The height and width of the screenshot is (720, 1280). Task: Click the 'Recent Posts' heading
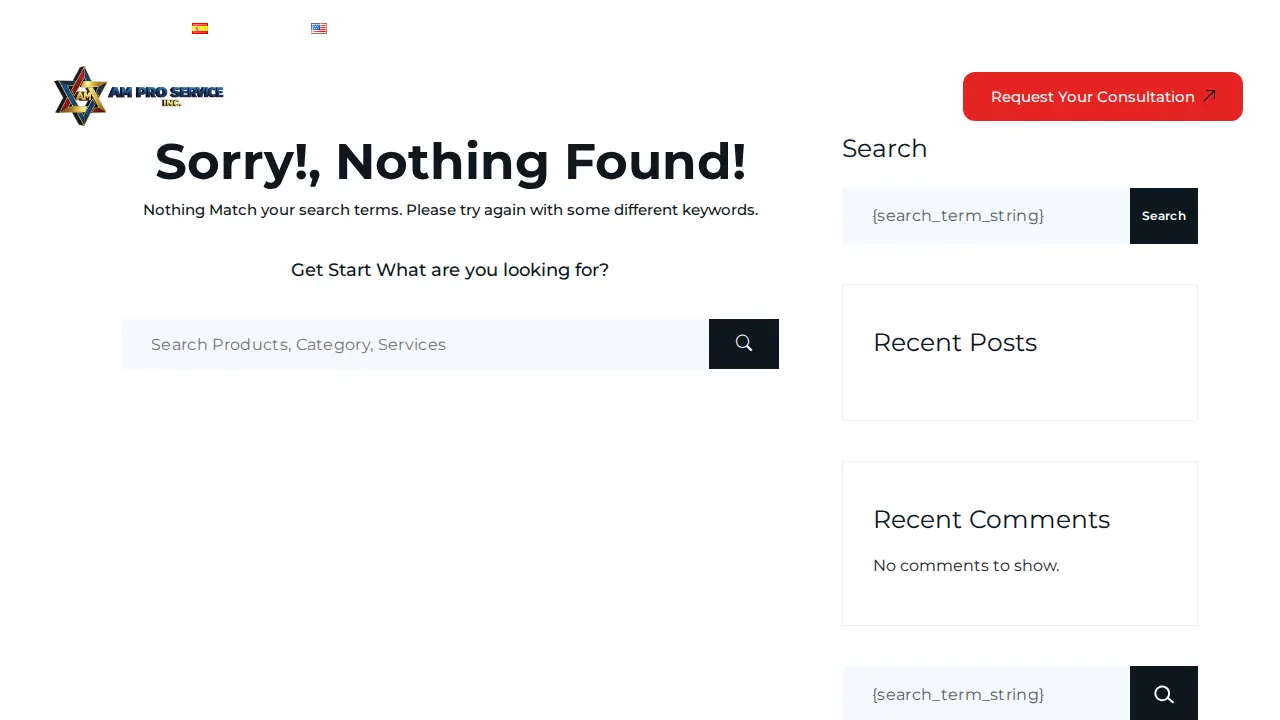pos(955,342)
